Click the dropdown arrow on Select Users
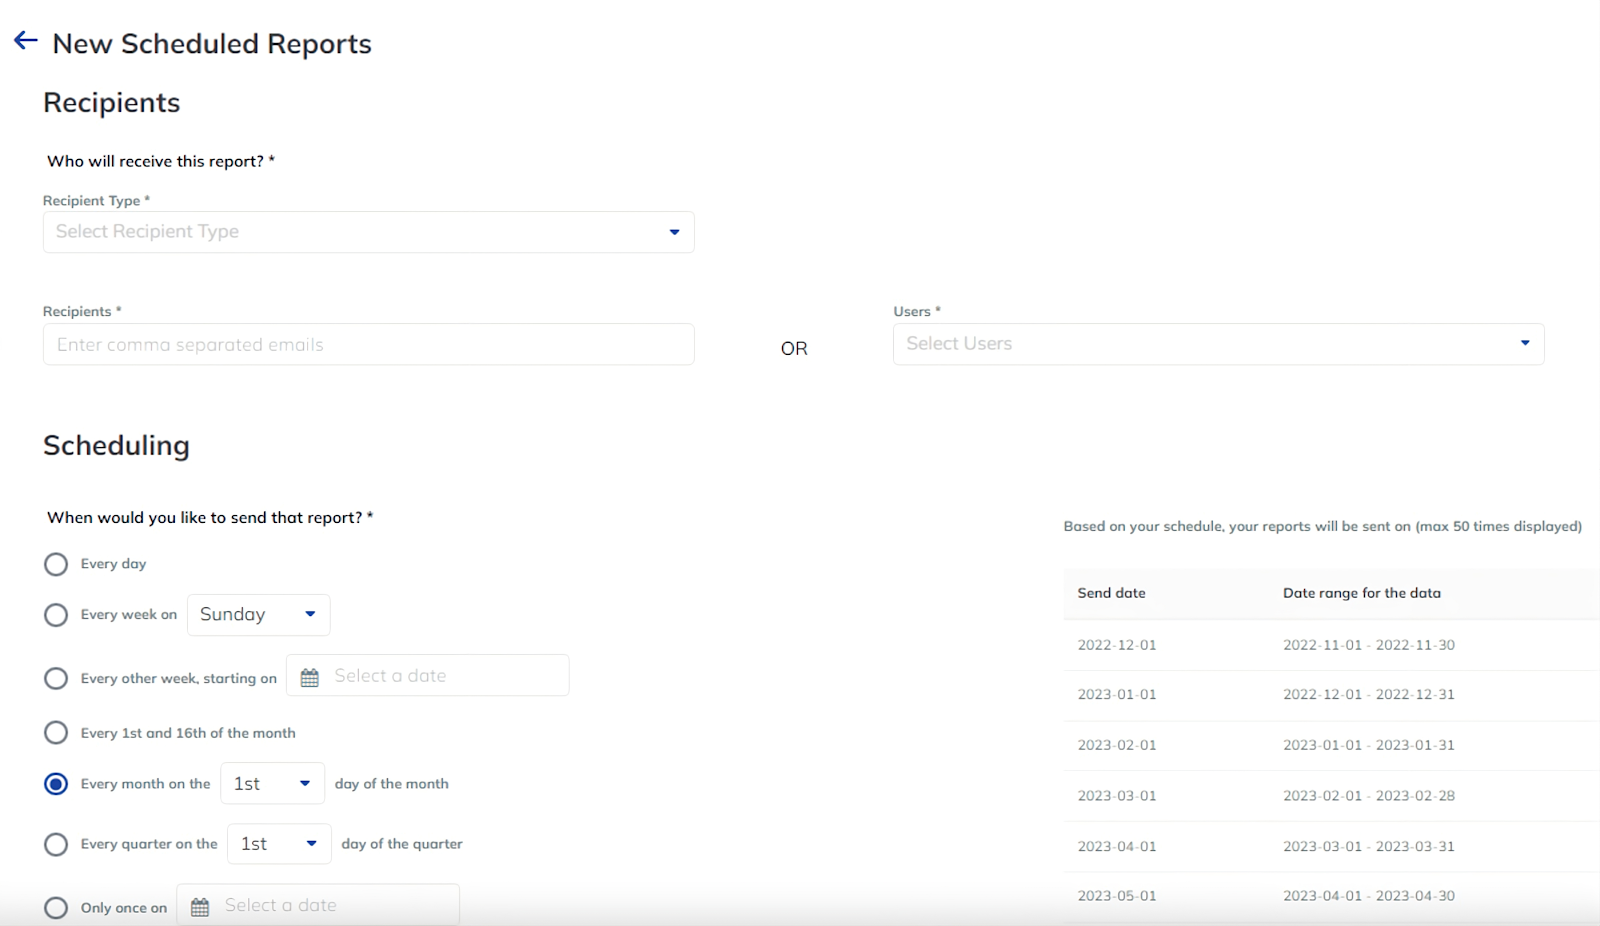 point(1524,343)
